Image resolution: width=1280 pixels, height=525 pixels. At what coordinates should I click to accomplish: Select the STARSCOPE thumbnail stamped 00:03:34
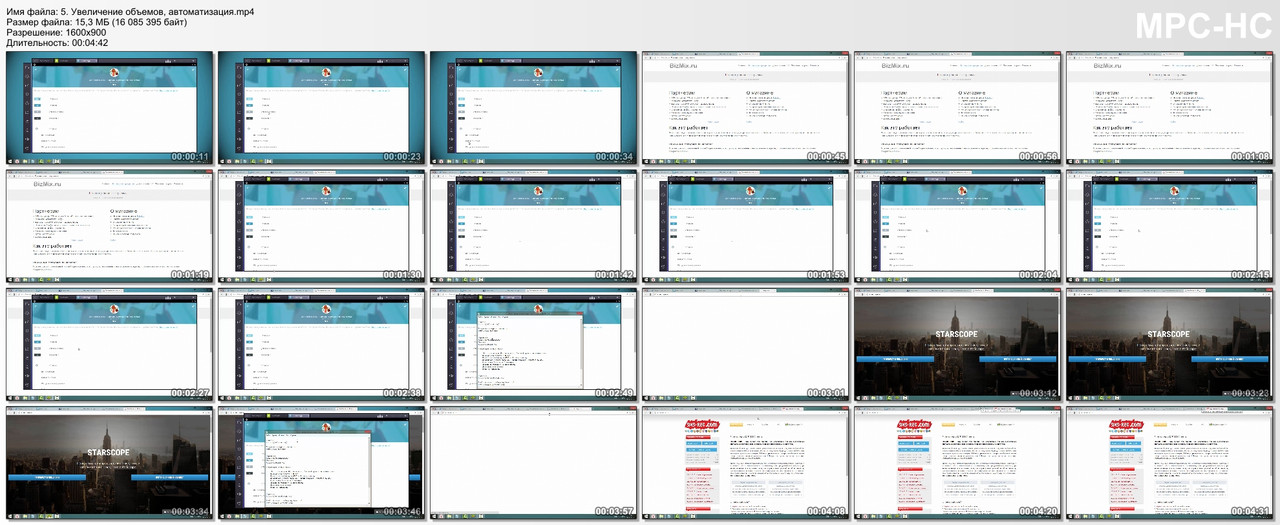110,462
